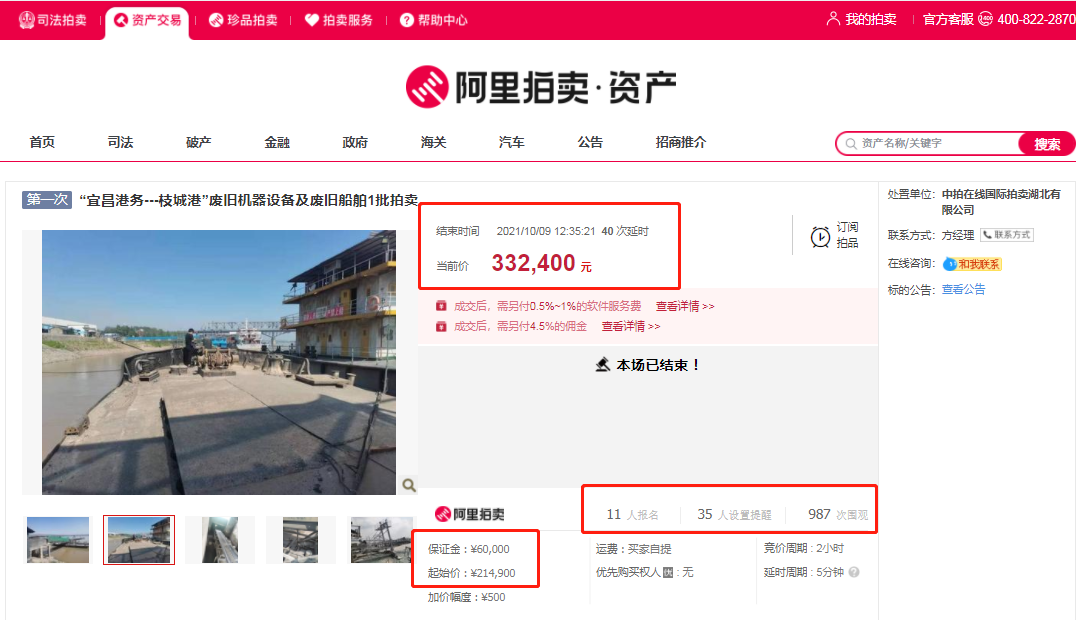Click the question mark icon beside 帮助中心

407,20
